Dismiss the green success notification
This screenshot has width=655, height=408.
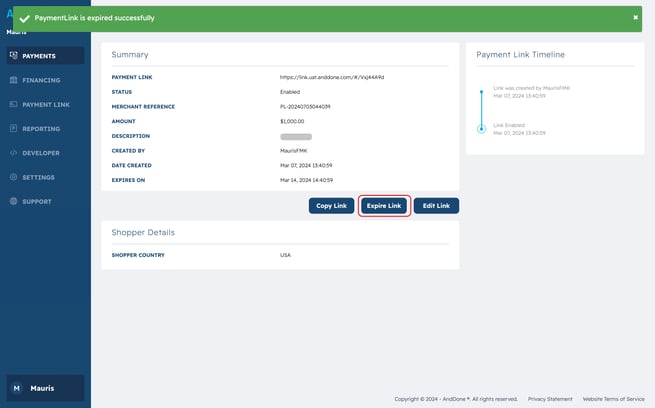pos(635,18)
